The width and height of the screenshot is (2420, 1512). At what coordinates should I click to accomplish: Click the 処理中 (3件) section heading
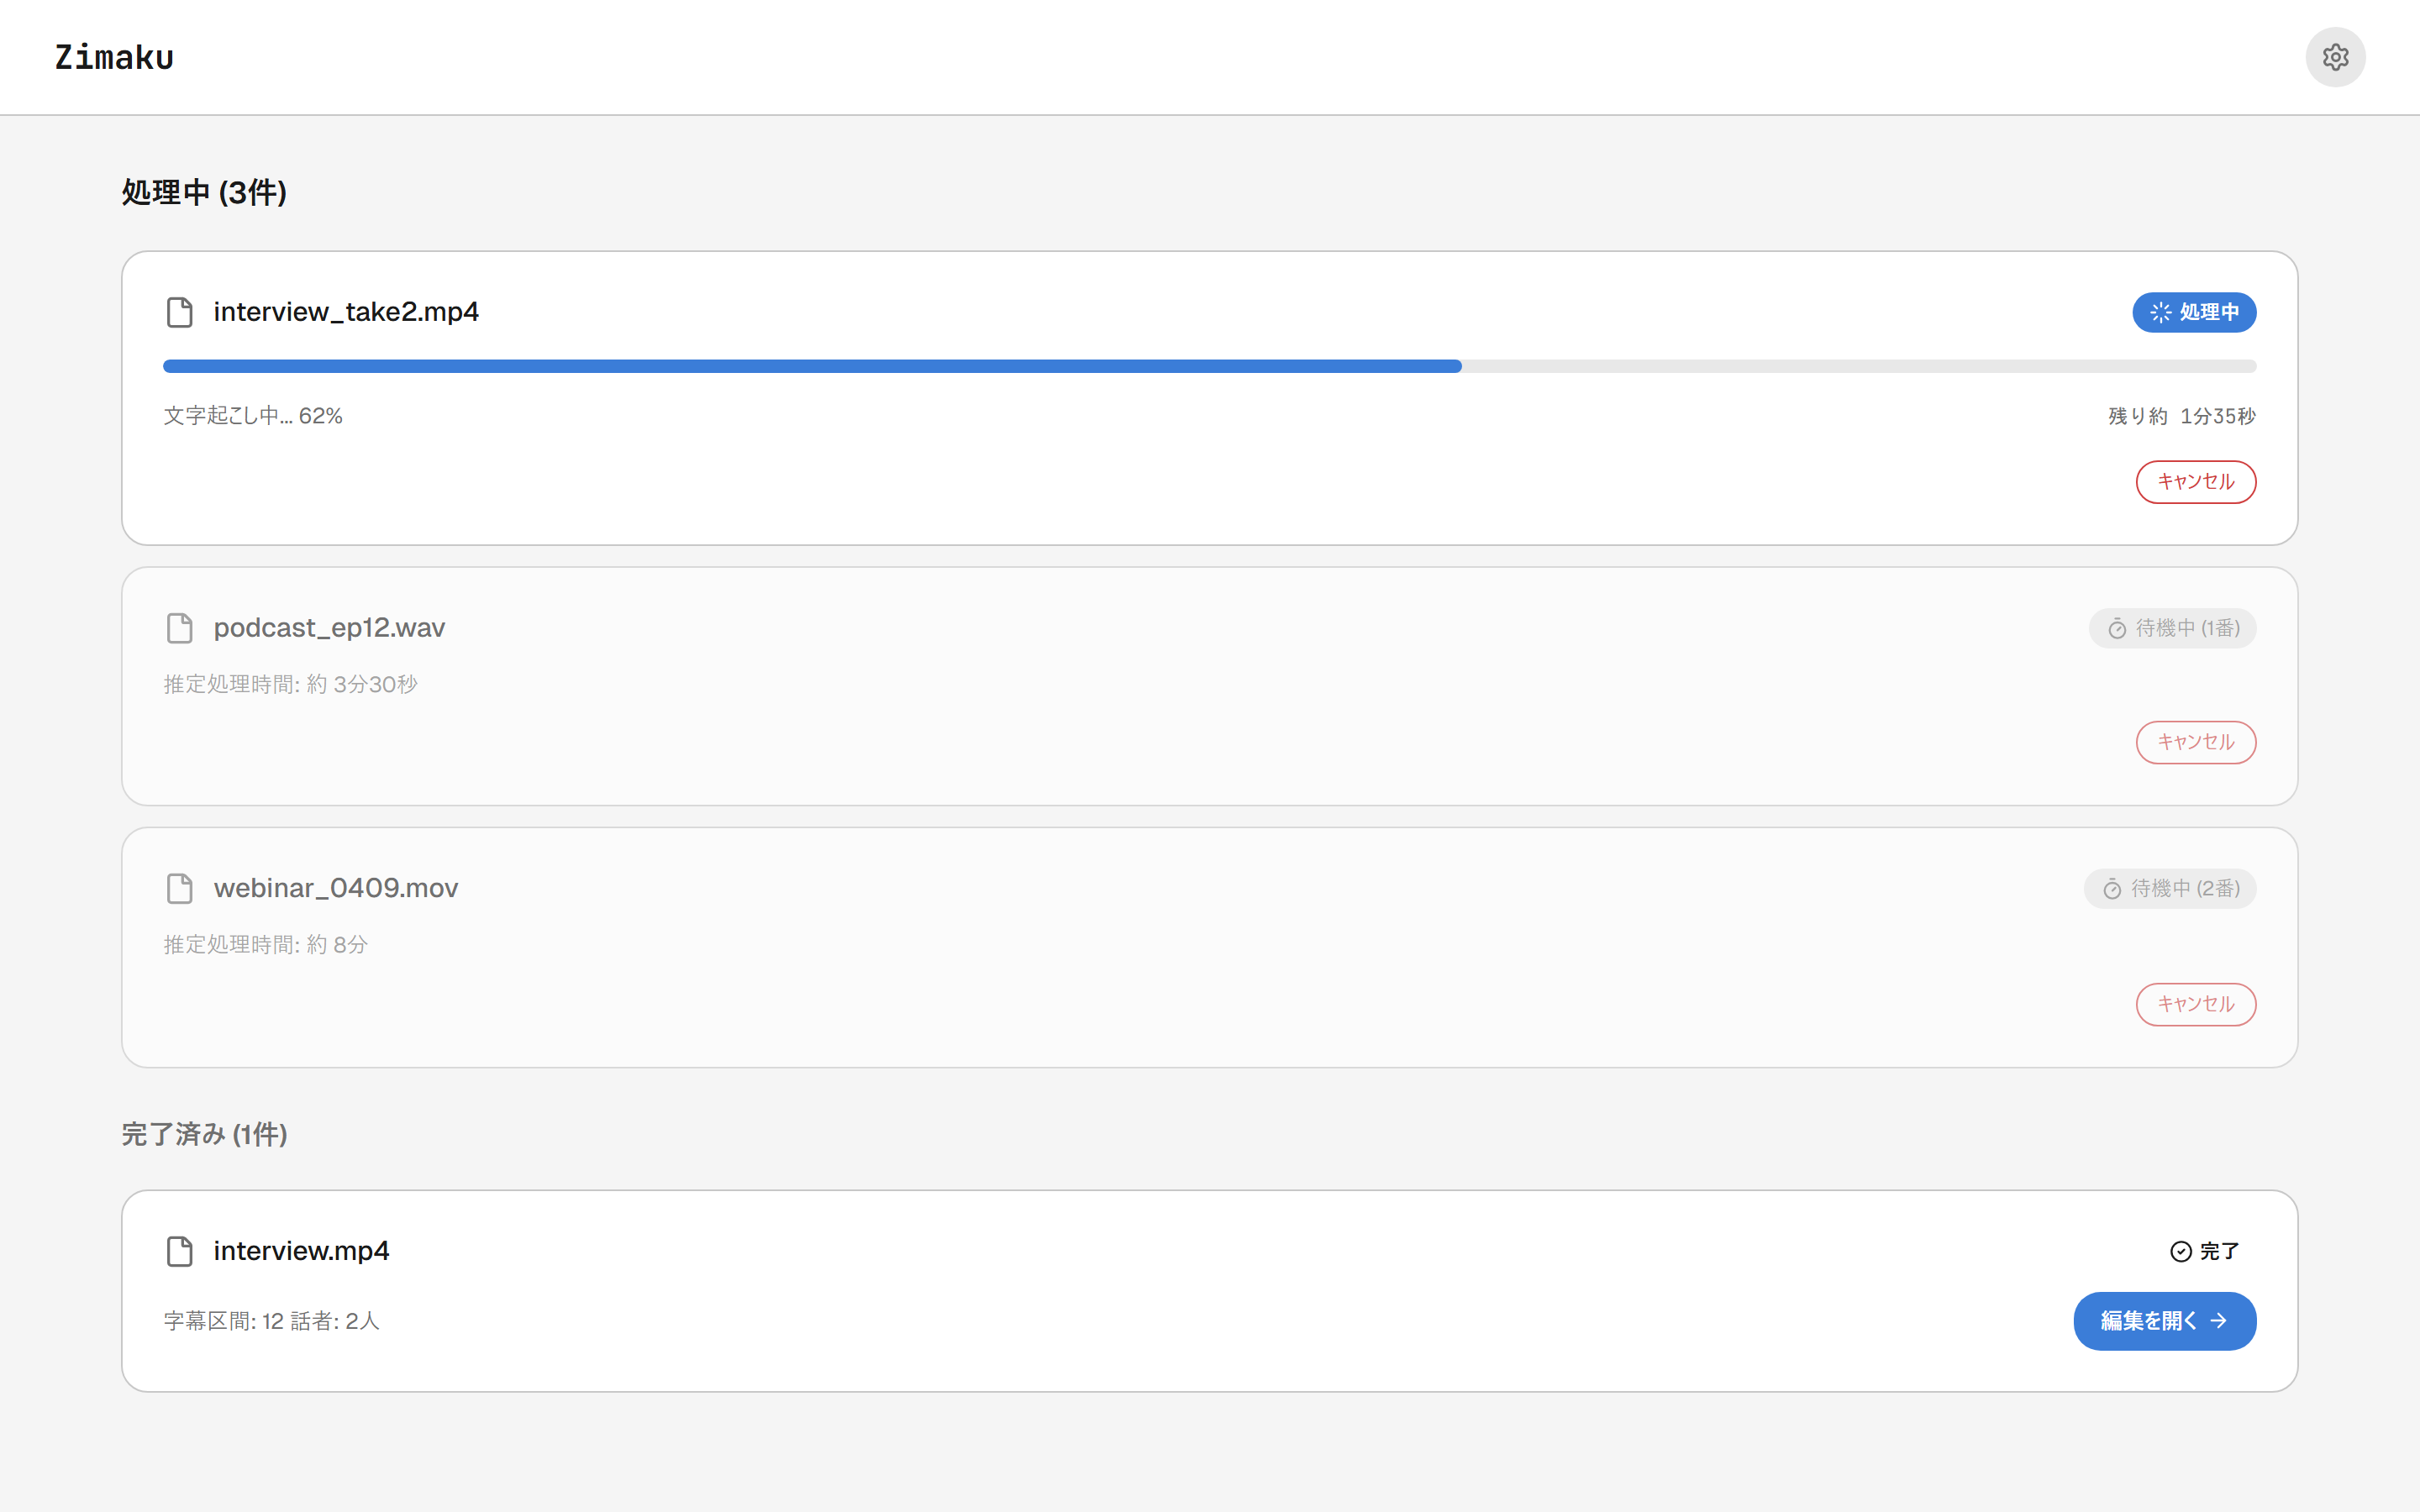click(x=204, y=192)
